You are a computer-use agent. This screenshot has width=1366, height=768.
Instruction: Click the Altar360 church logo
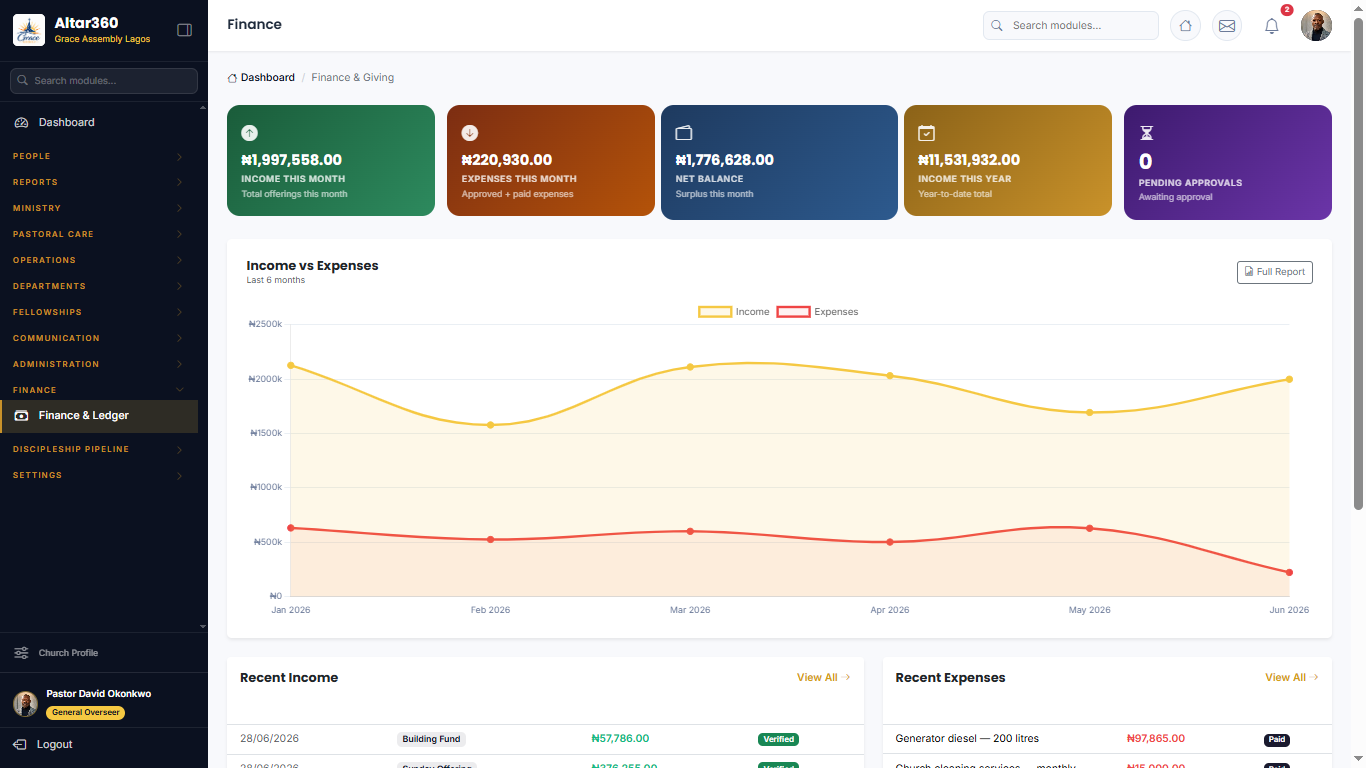[29, 30]
